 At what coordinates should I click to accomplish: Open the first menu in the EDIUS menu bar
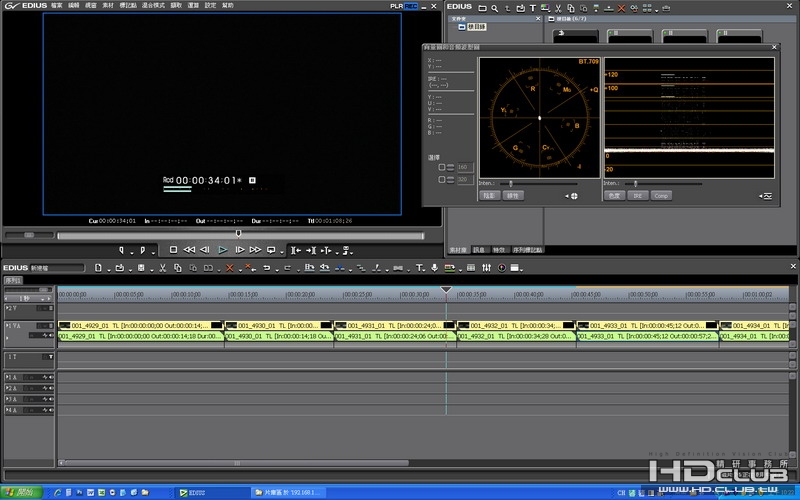point(57,6)
